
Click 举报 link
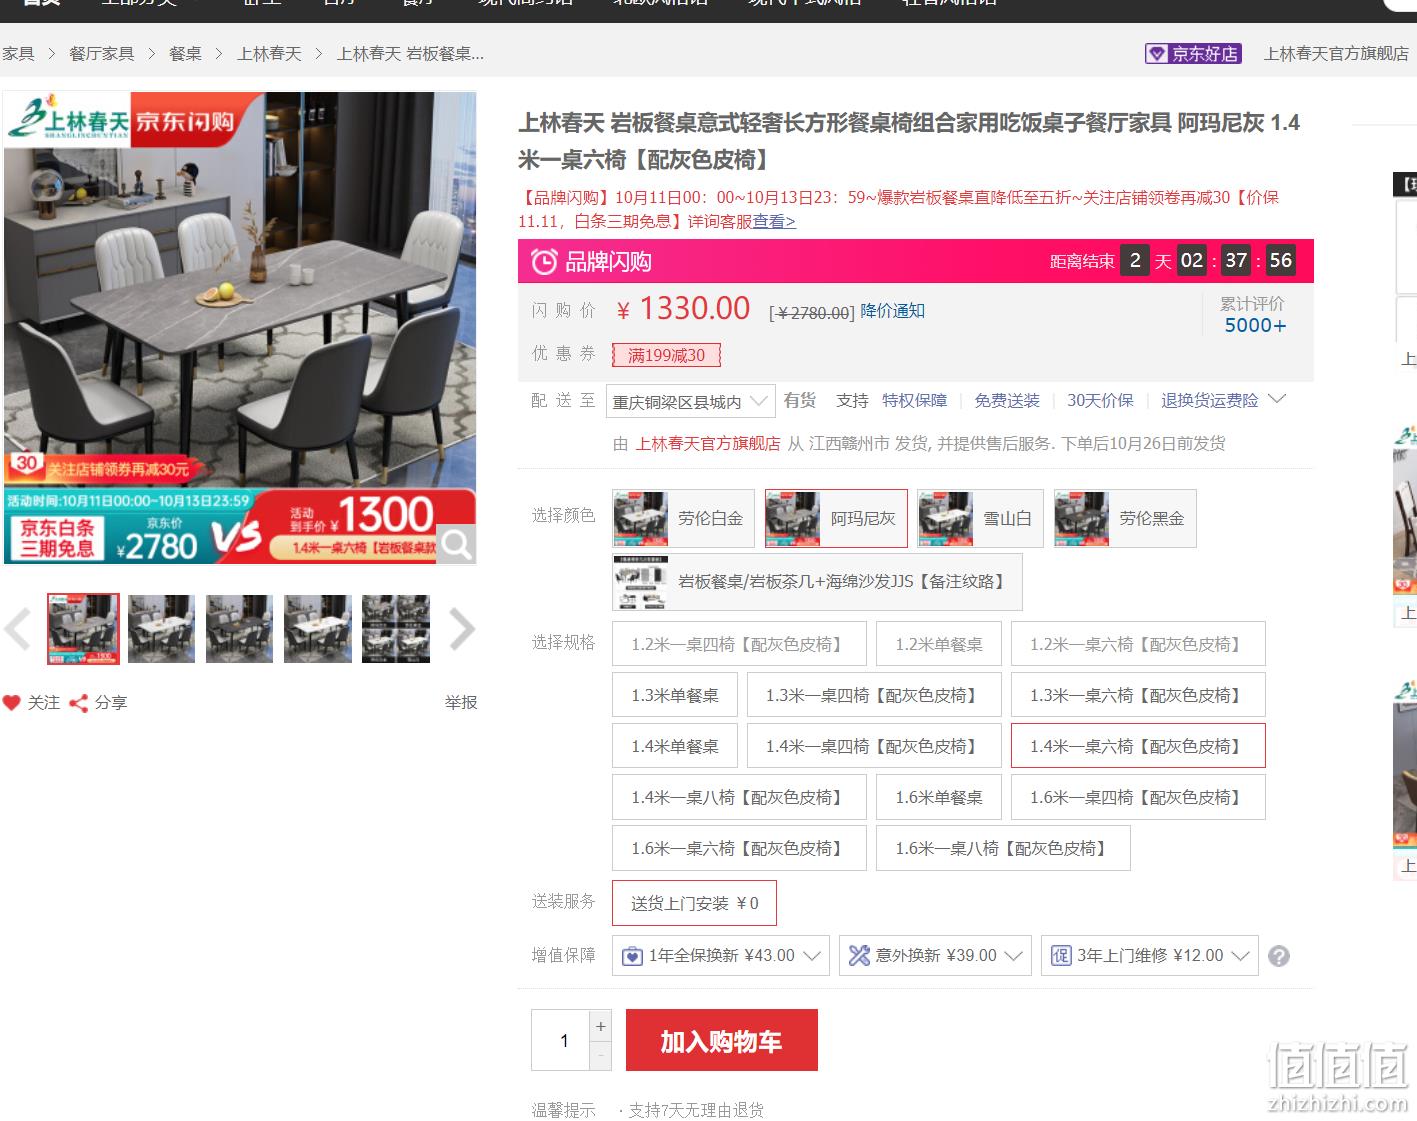point(461,703)
